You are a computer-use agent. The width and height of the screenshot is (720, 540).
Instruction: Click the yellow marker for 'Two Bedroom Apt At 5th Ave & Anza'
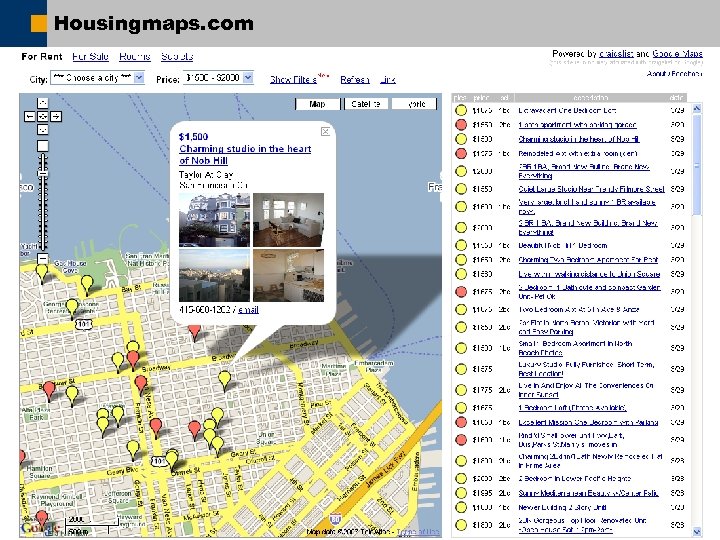click(x=461, y=309)
